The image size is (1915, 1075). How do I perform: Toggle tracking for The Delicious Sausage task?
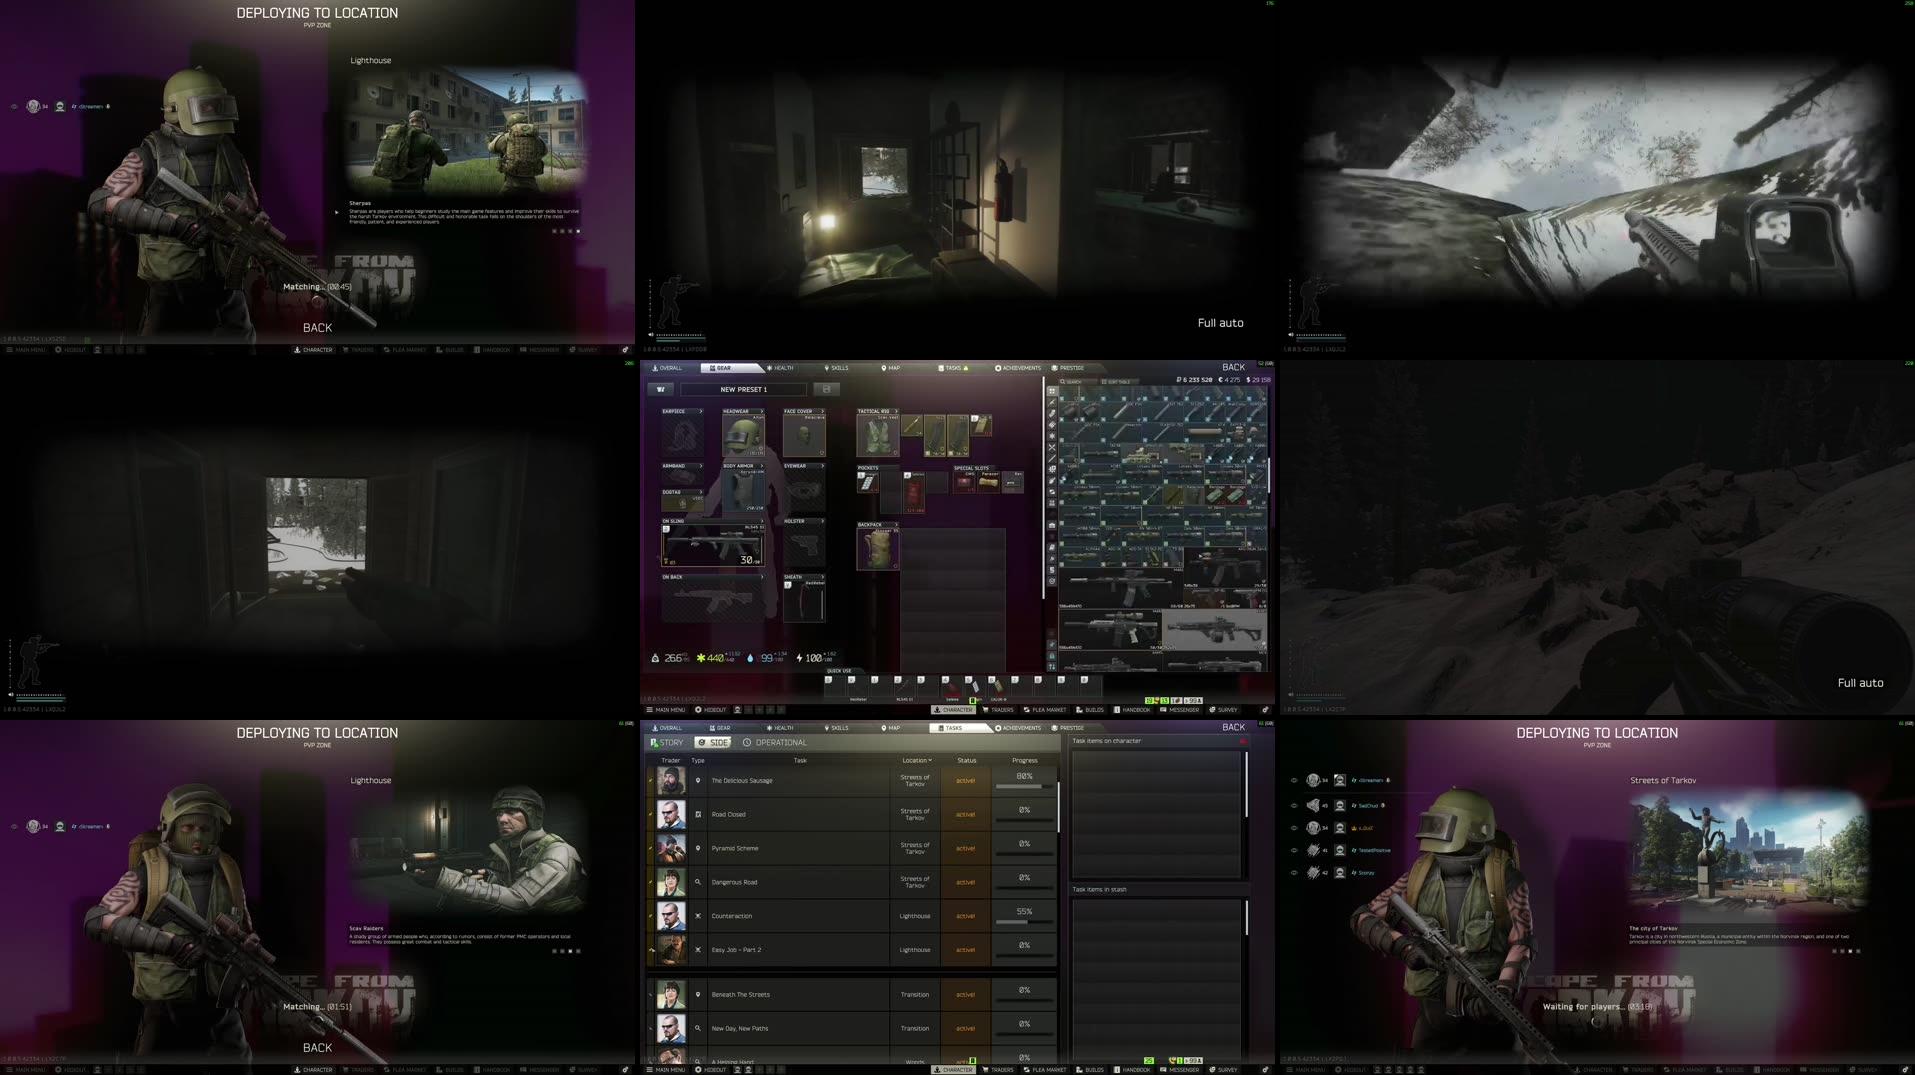[651, 780]
